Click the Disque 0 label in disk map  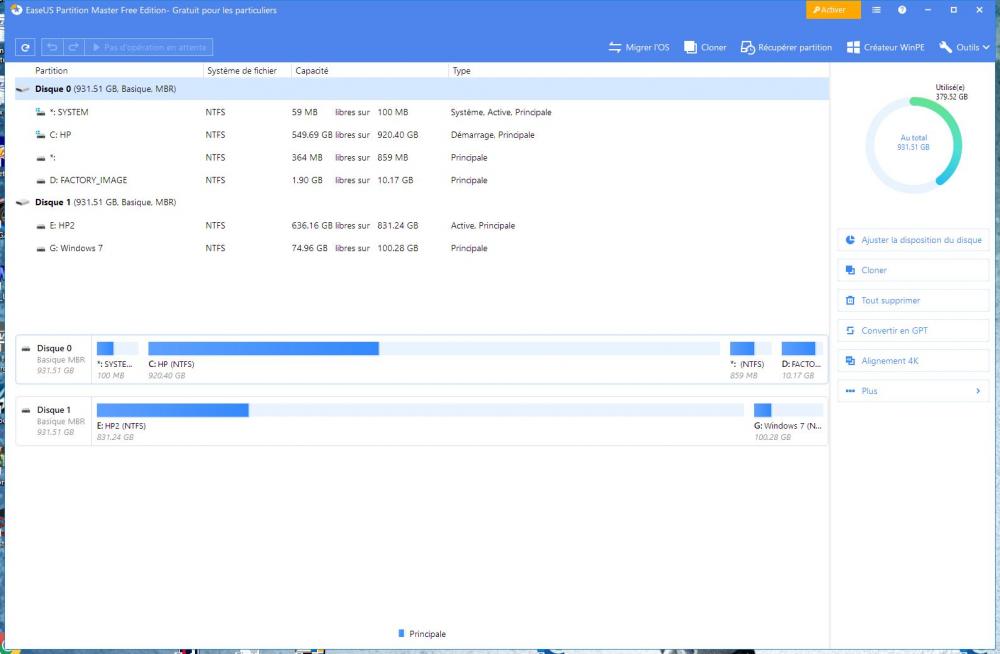click(54, 348)
